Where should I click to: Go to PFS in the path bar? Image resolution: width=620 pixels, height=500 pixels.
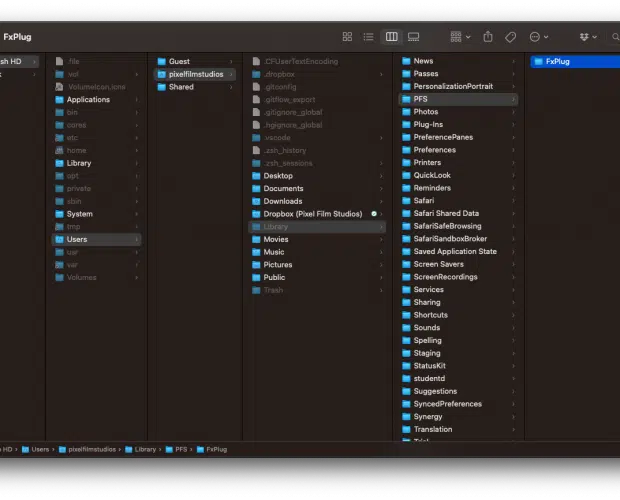point(176,449)
